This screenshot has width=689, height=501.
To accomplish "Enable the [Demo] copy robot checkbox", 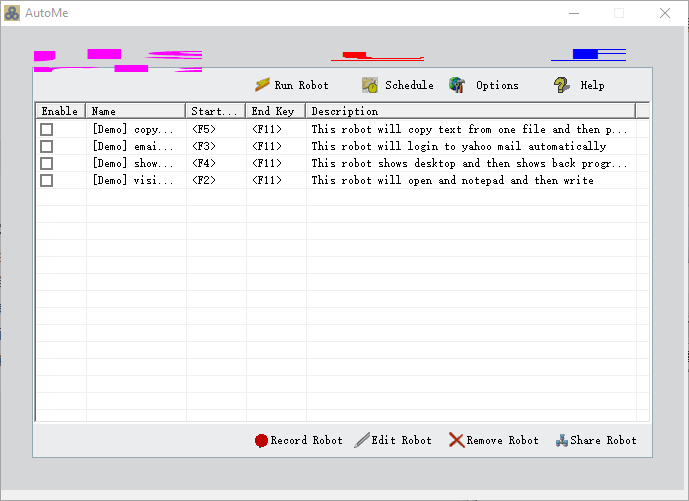I will pos(47,129).
